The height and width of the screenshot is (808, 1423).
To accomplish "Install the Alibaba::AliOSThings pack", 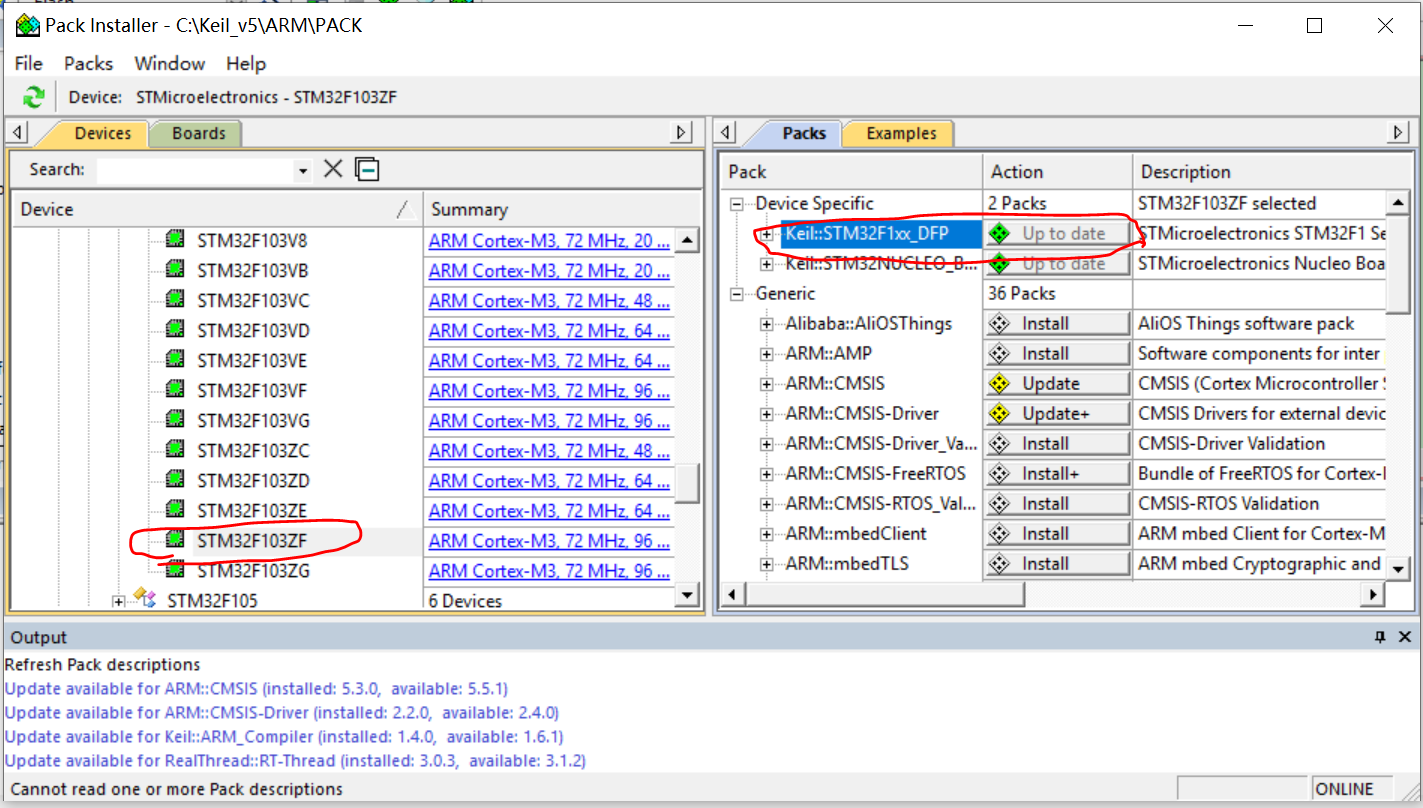I will coord(1057,324).
